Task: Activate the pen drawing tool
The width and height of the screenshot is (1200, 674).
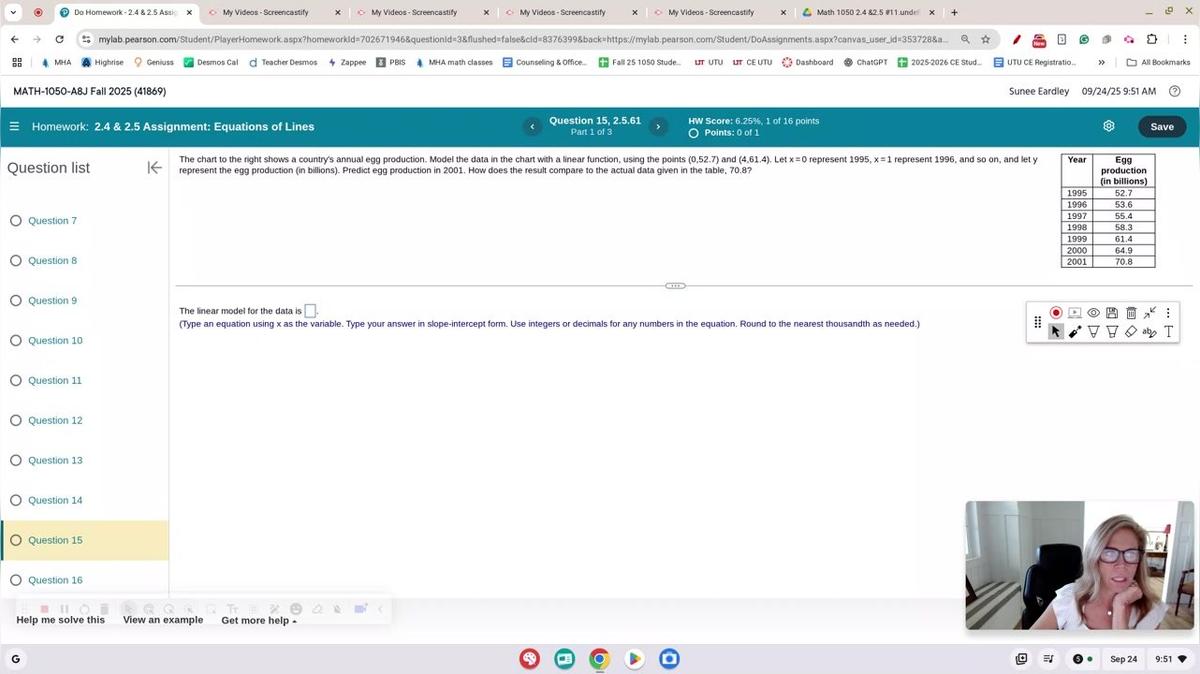Action: tap(1093, 331)
